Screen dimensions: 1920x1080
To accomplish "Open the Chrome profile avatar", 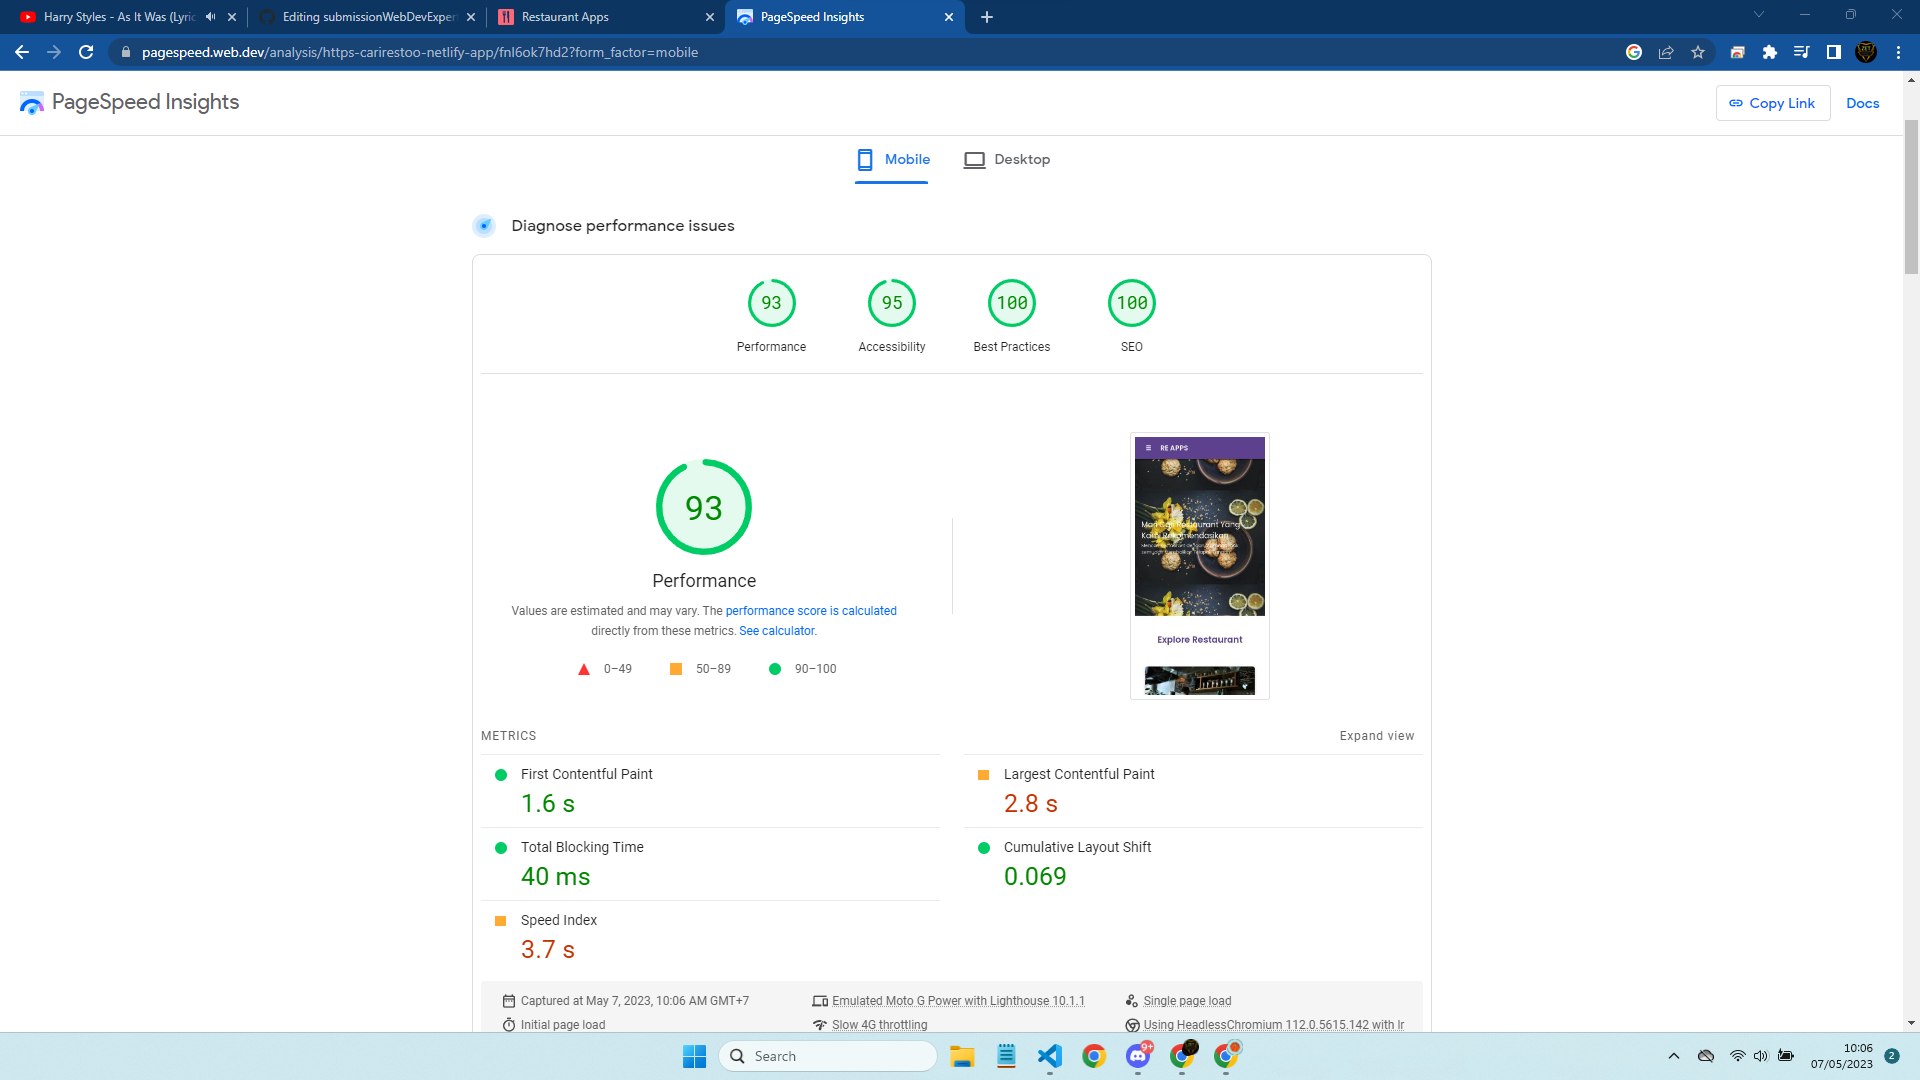I will coord(1866,52).
